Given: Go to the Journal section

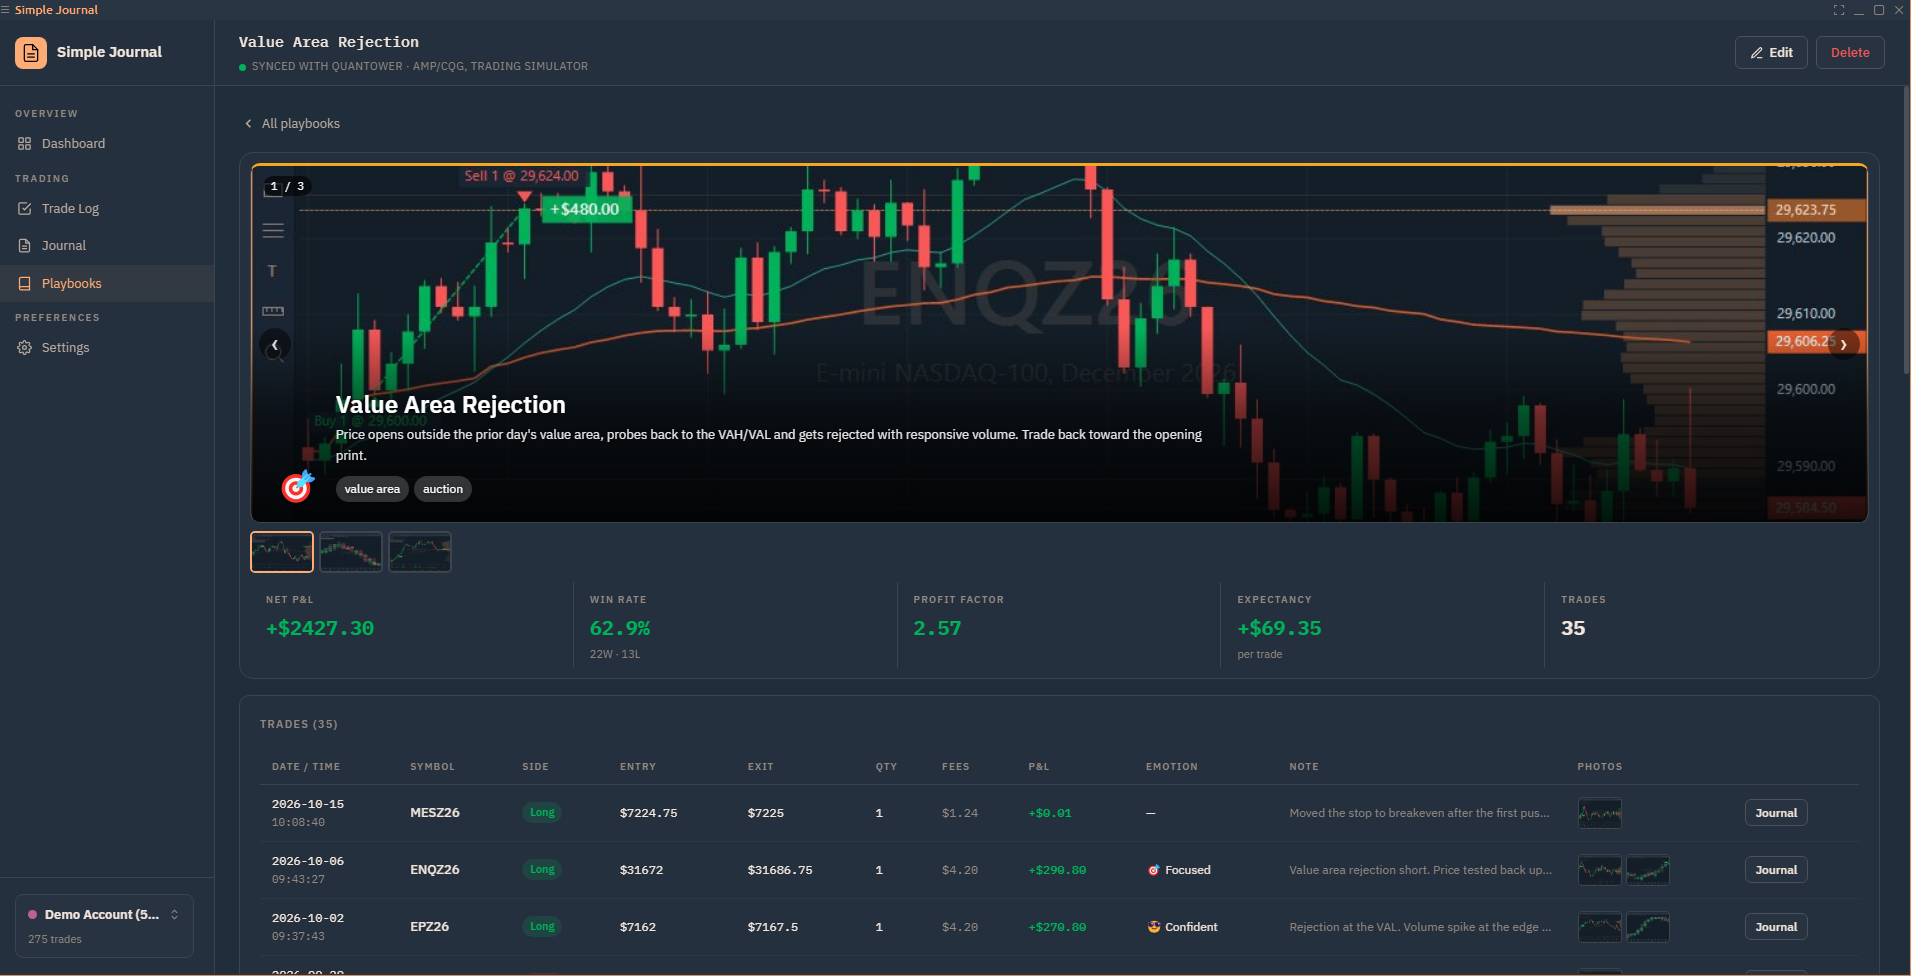Looking at the screenshot, I should pos(107,246).
